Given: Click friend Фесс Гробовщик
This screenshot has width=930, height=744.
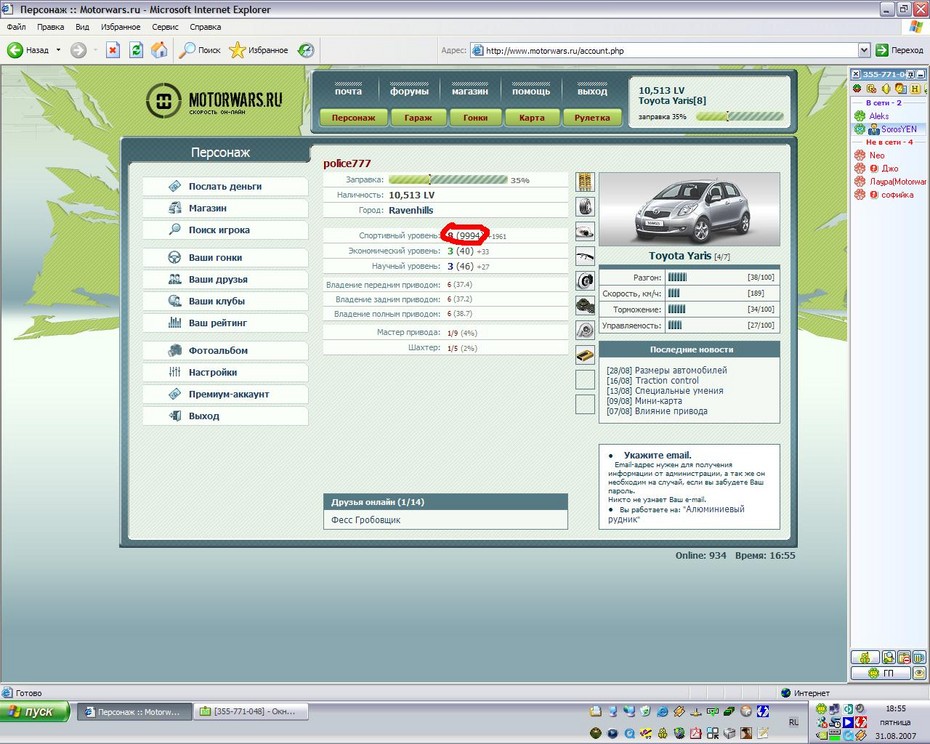Looking at the screenshot, I should pos(366,520).
